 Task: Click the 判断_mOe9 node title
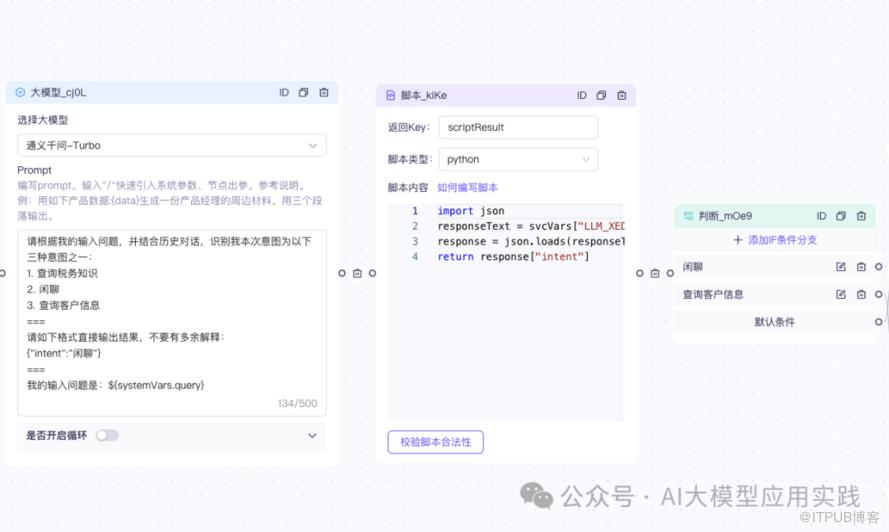(725, 216)
